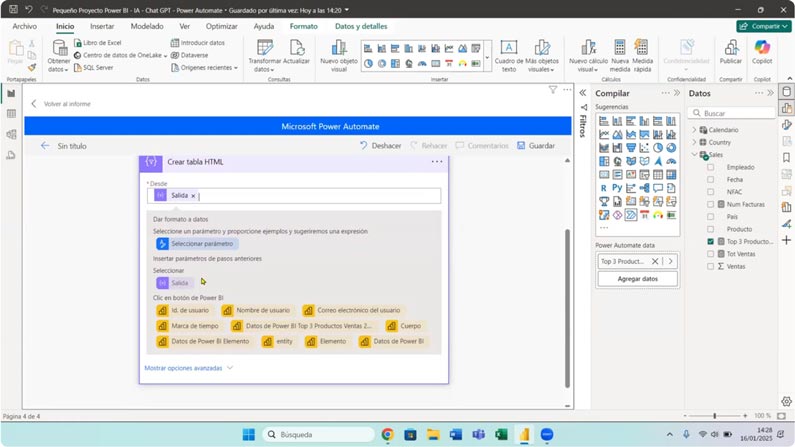Click the Cuadro de texto icon

coord(508,48)
